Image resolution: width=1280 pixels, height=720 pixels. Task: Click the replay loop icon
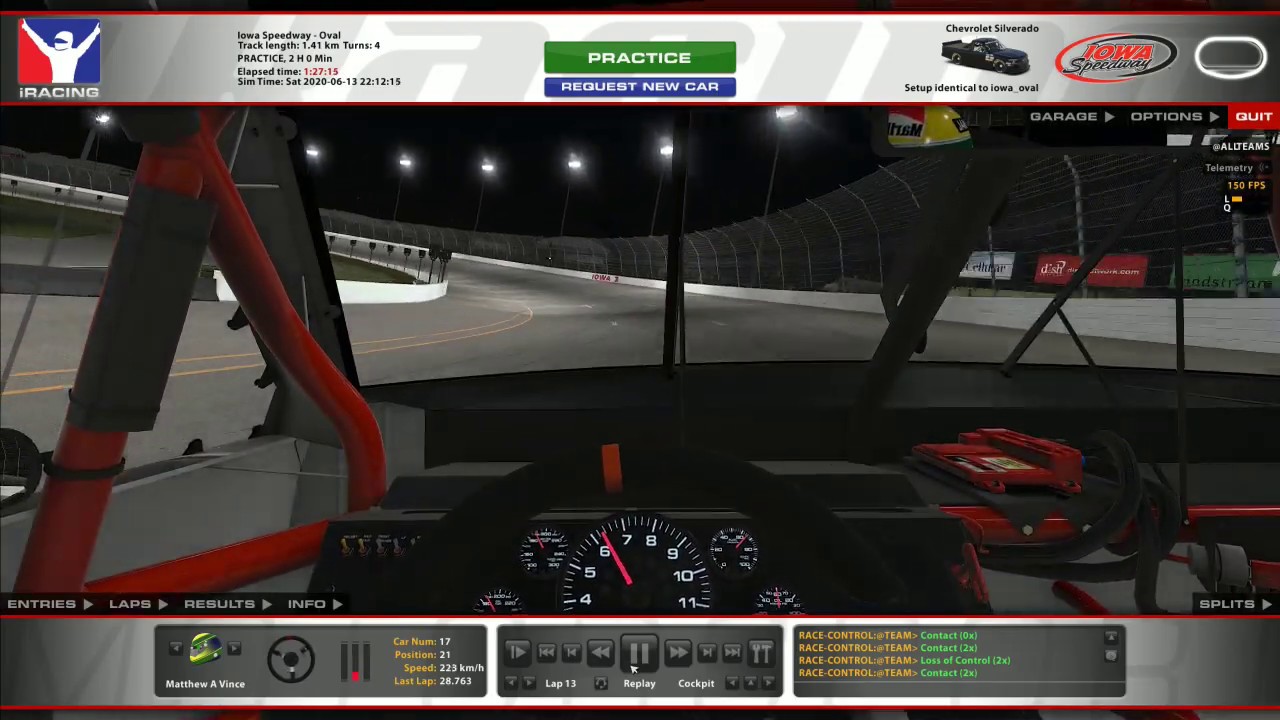click(600, 683)
